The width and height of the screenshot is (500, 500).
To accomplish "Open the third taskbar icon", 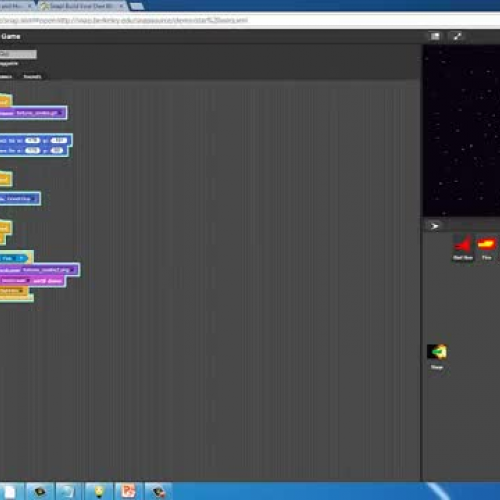I will [x=69, y=491].
